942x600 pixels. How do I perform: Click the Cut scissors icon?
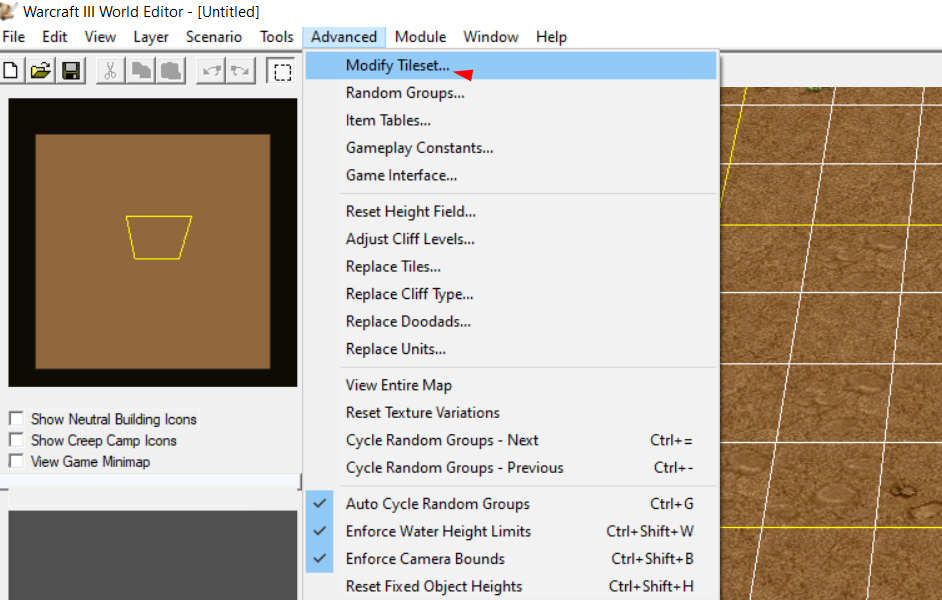(x=110, y=71)
